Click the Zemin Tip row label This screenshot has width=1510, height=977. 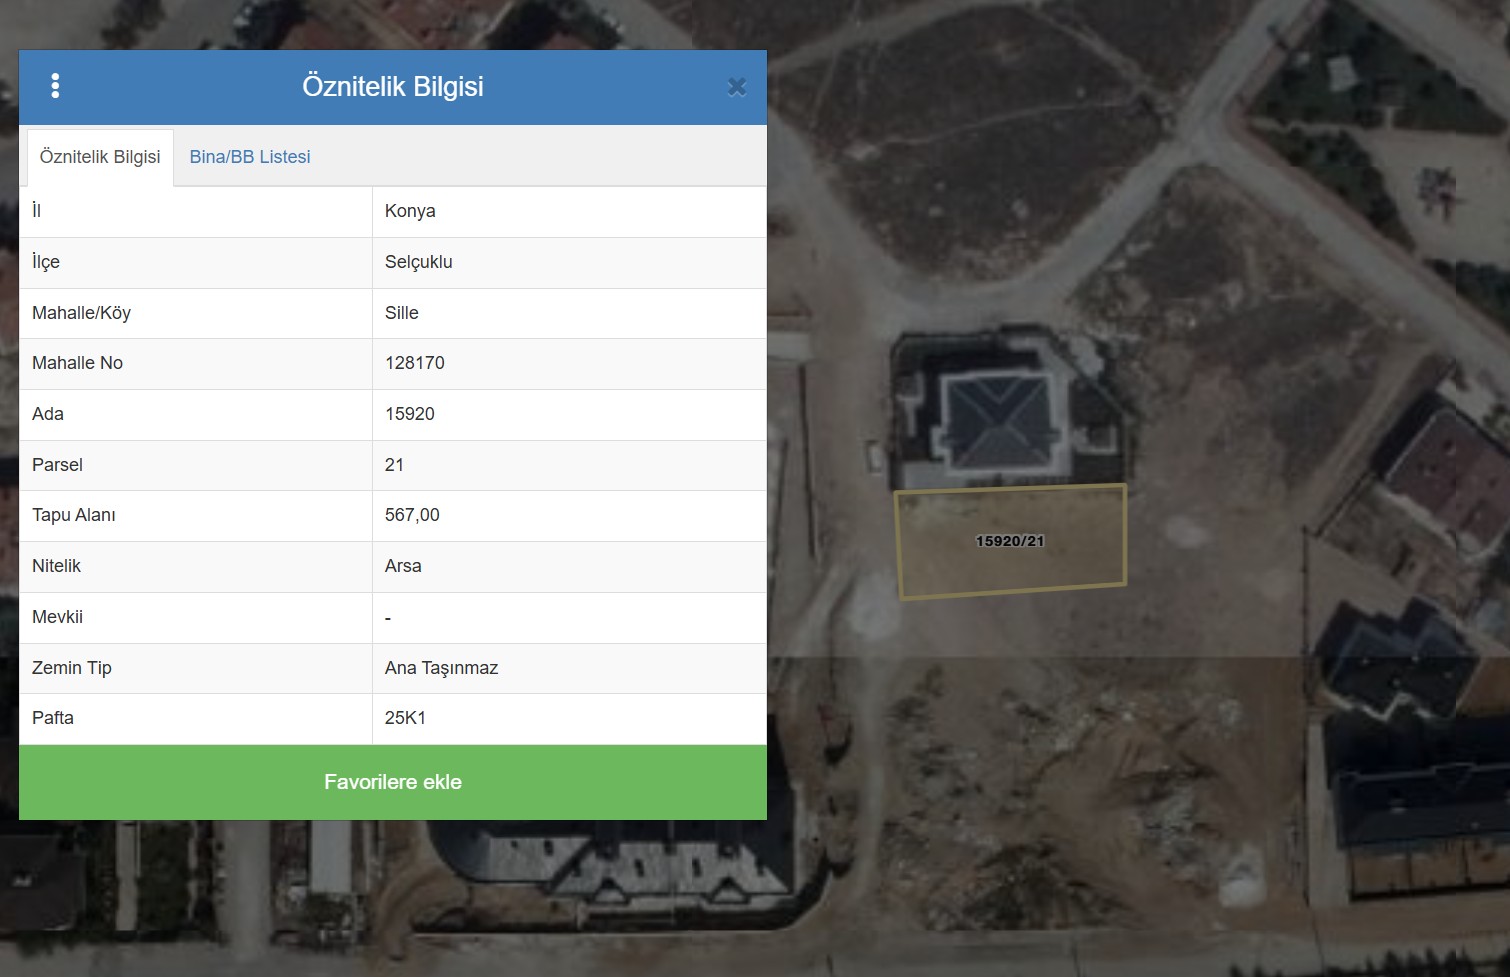(x=72, y=668)
